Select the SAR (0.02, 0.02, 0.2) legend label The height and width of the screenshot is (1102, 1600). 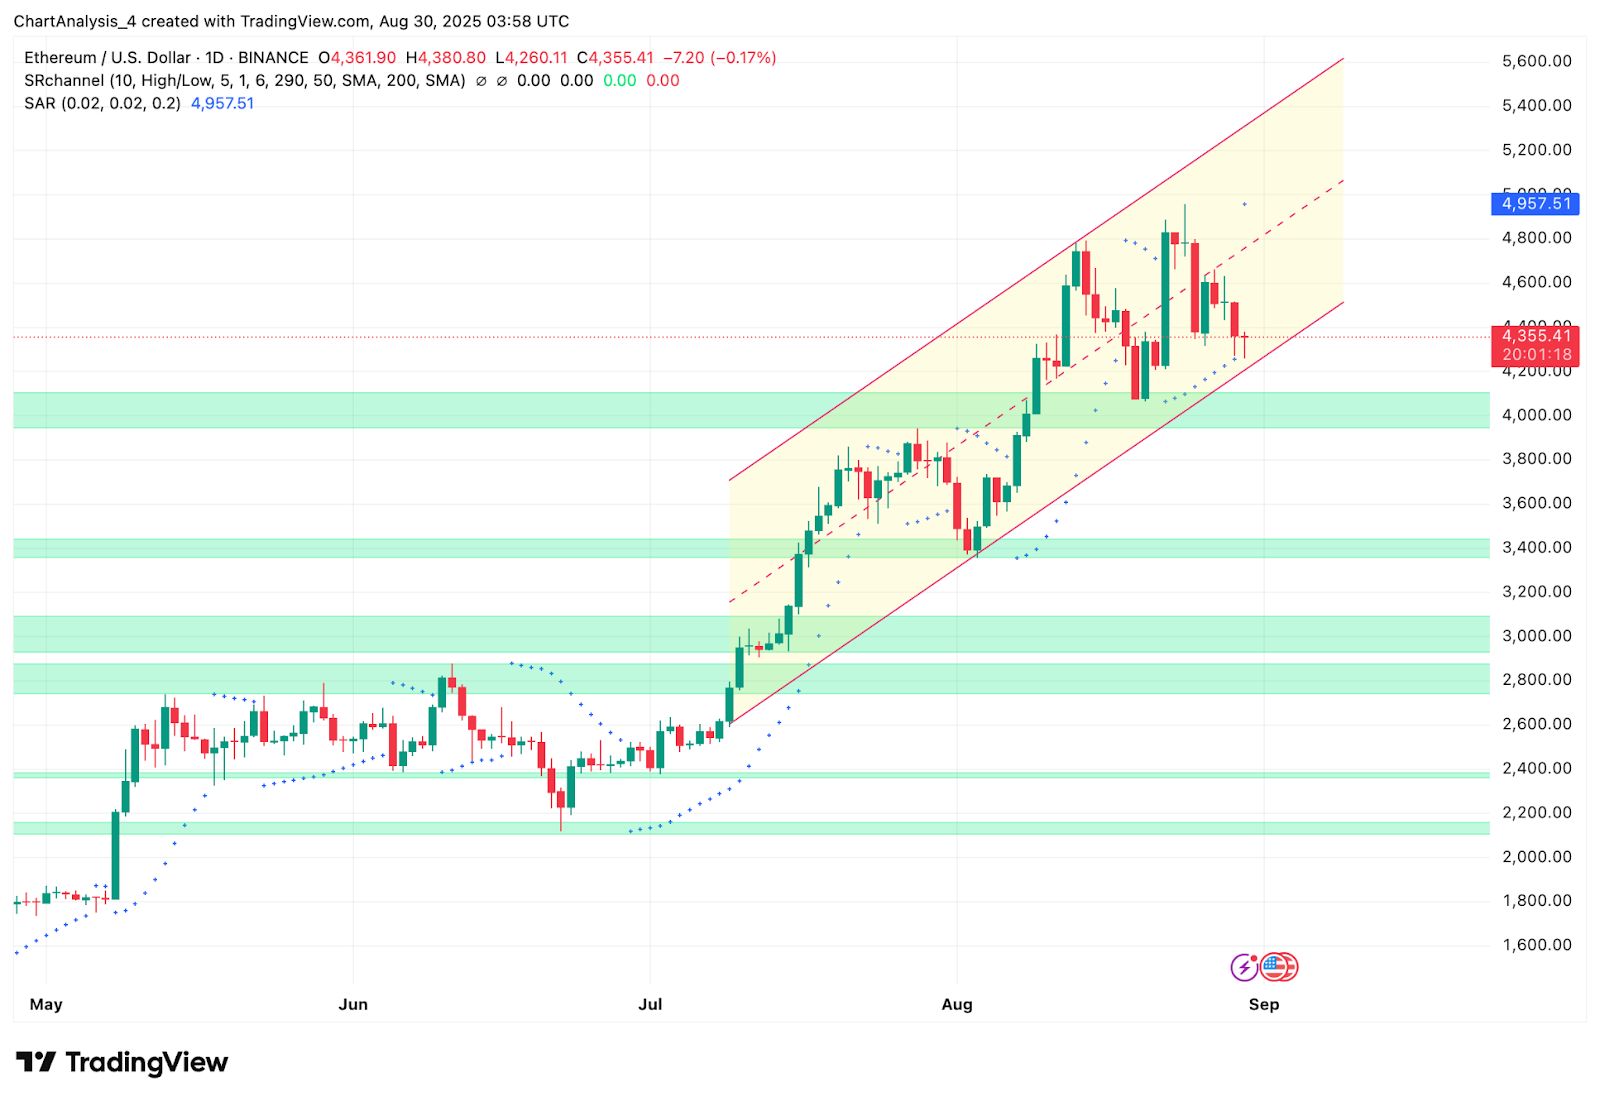[x=102, y=104]
